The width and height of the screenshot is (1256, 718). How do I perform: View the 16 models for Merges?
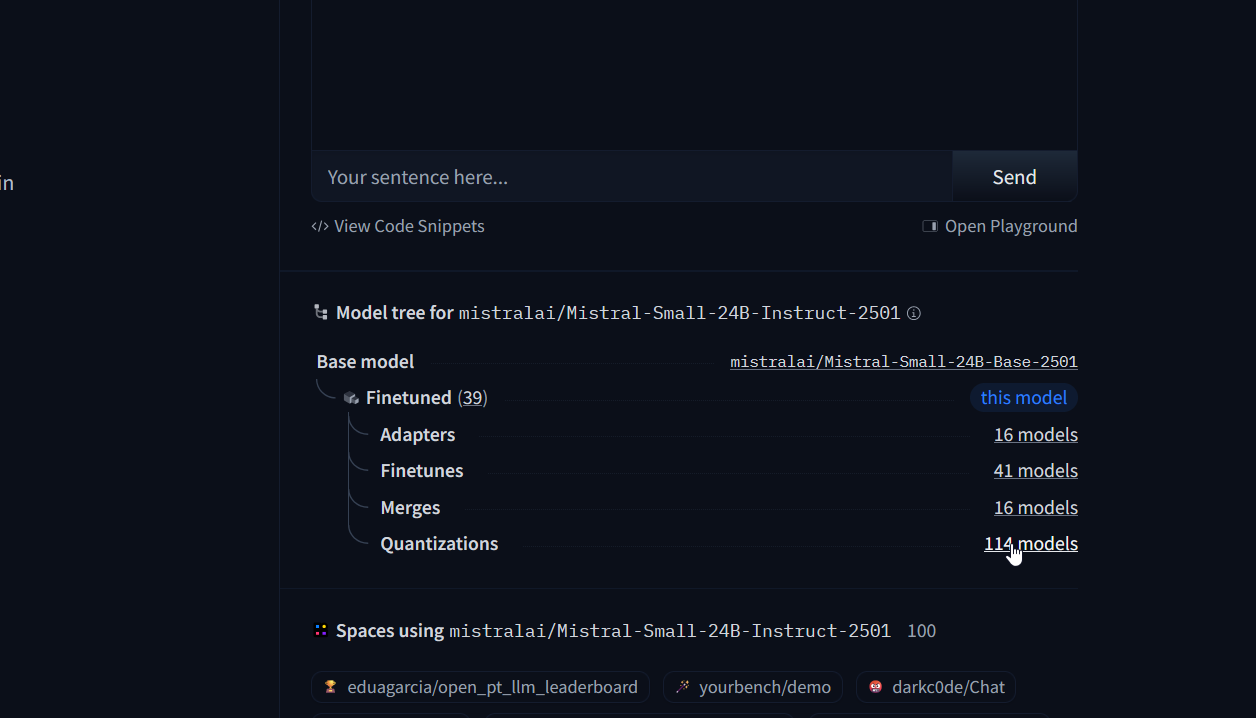click(x=1036, y=508)
